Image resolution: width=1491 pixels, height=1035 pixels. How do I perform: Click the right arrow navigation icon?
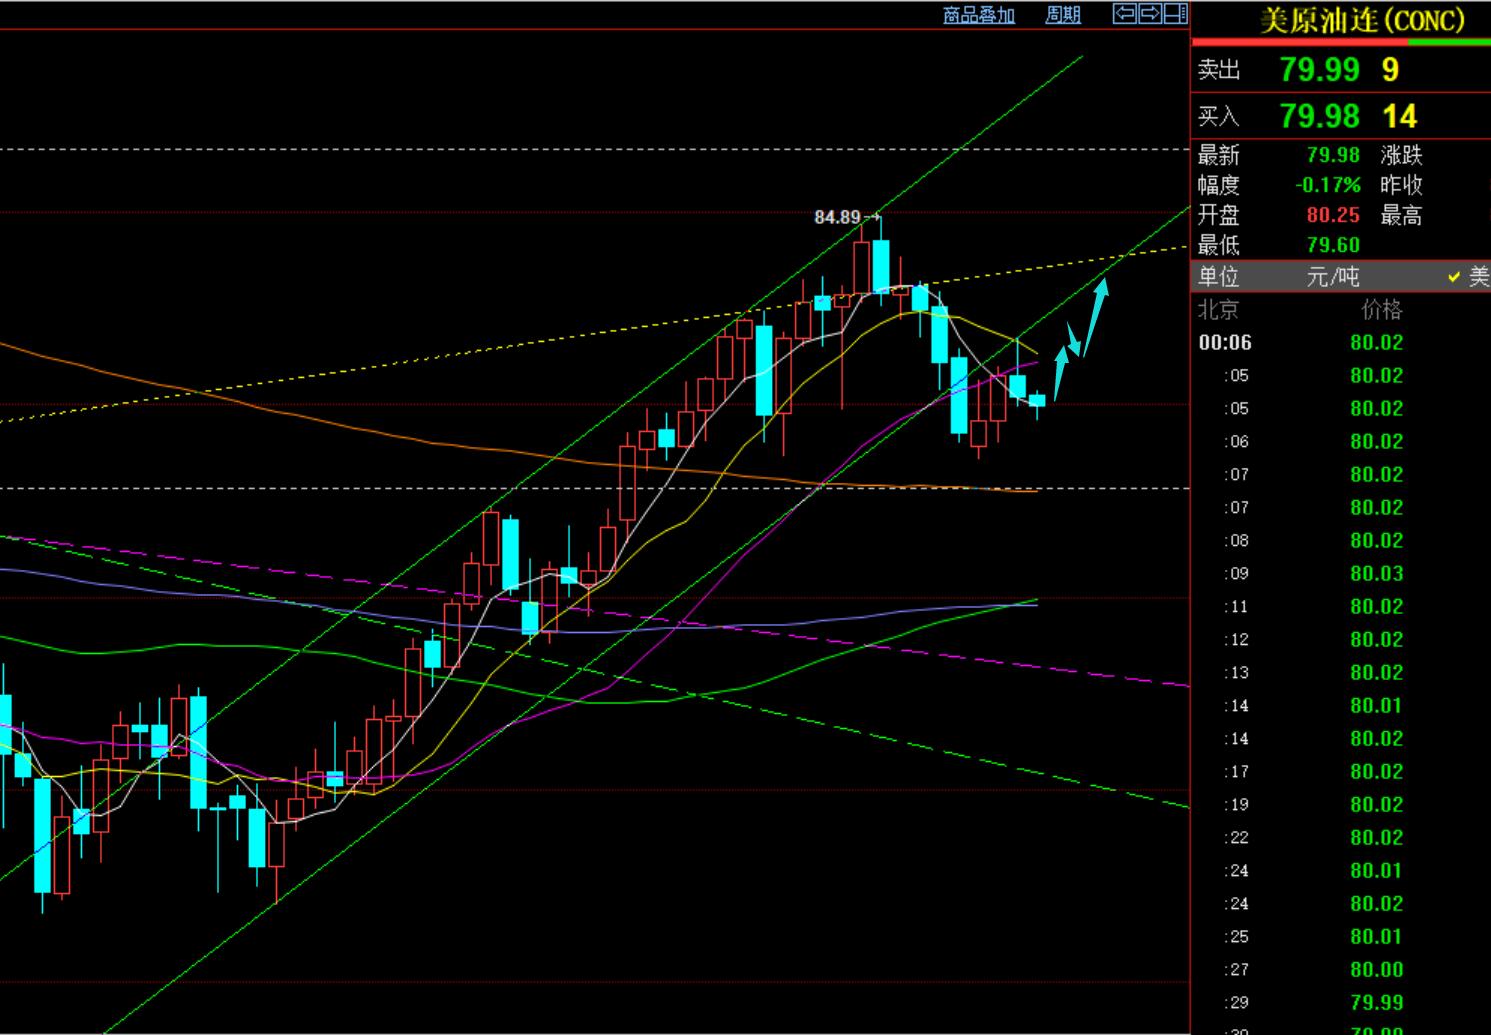(x=1150, y=14)
